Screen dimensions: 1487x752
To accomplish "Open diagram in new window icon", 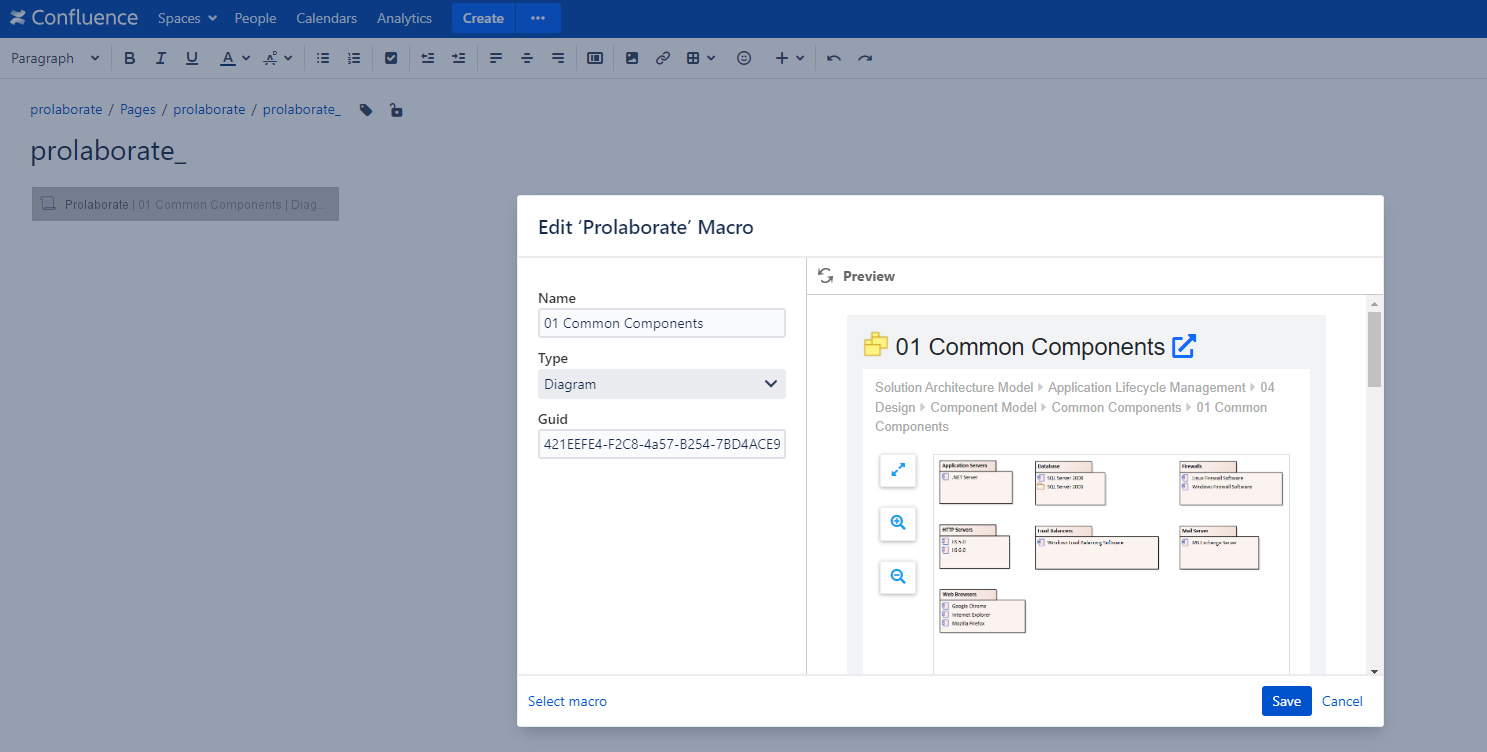I will coord(1184,347).
